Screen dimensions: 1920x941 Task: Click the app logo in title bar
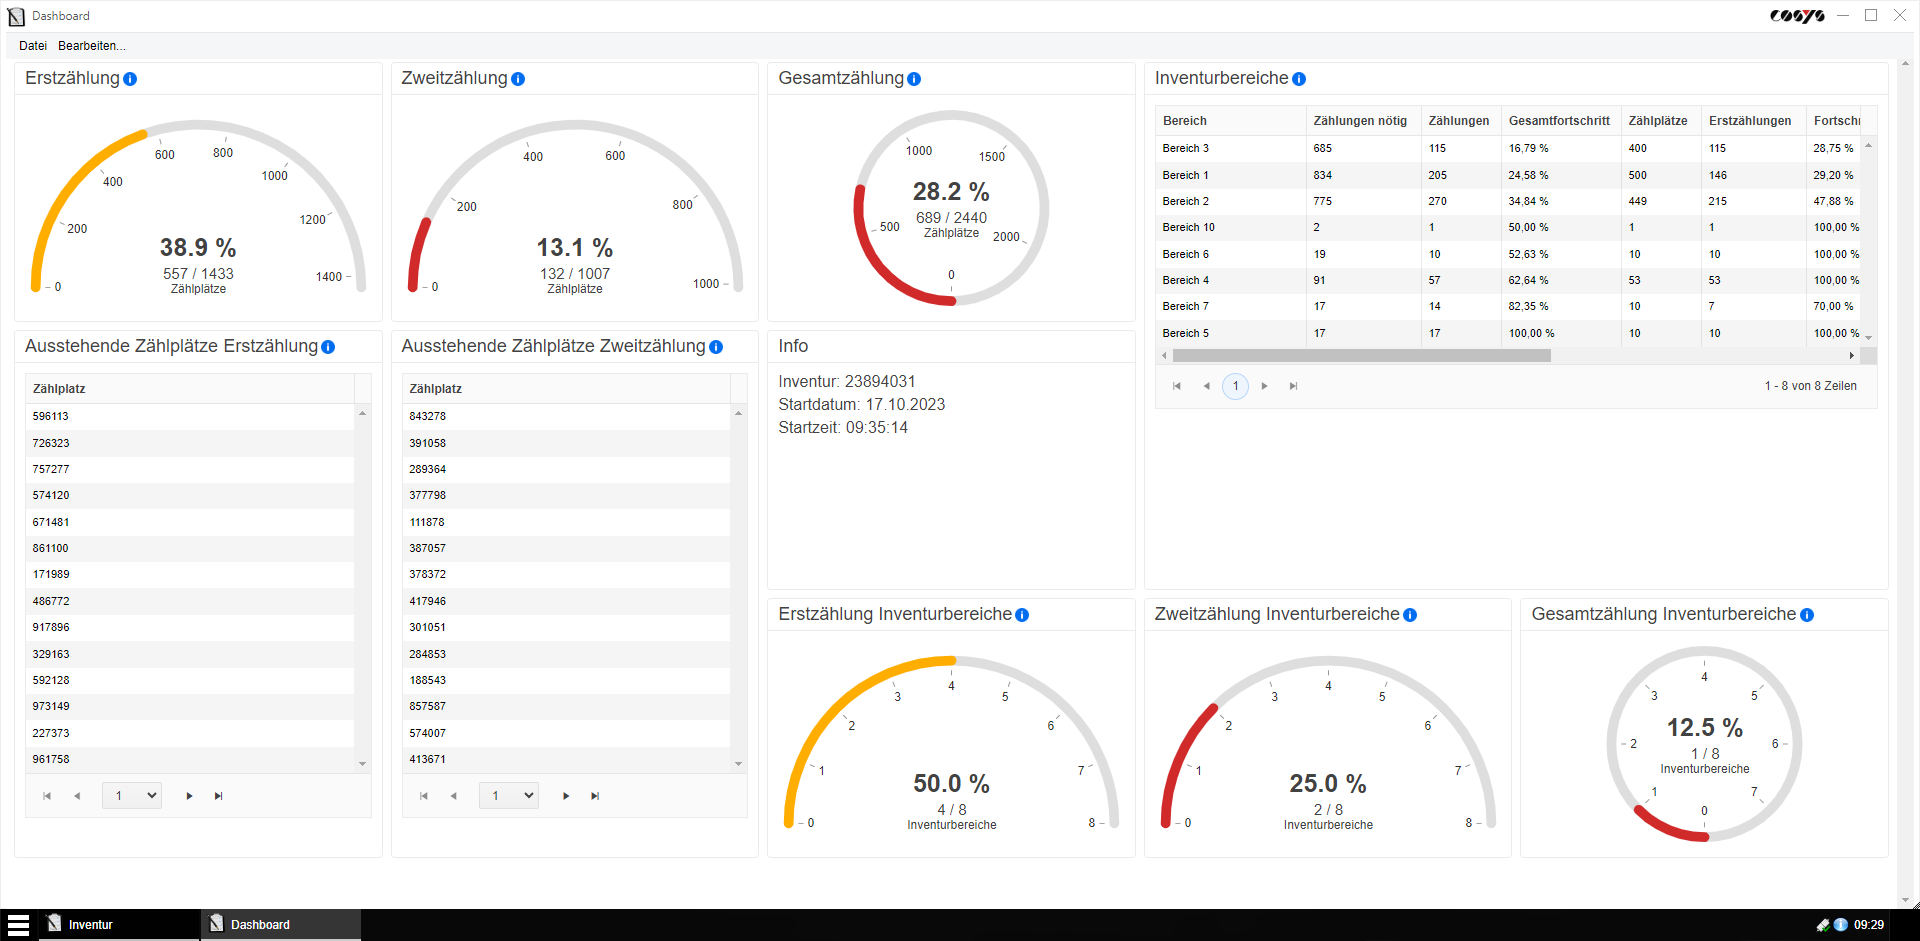coord(16,16)
